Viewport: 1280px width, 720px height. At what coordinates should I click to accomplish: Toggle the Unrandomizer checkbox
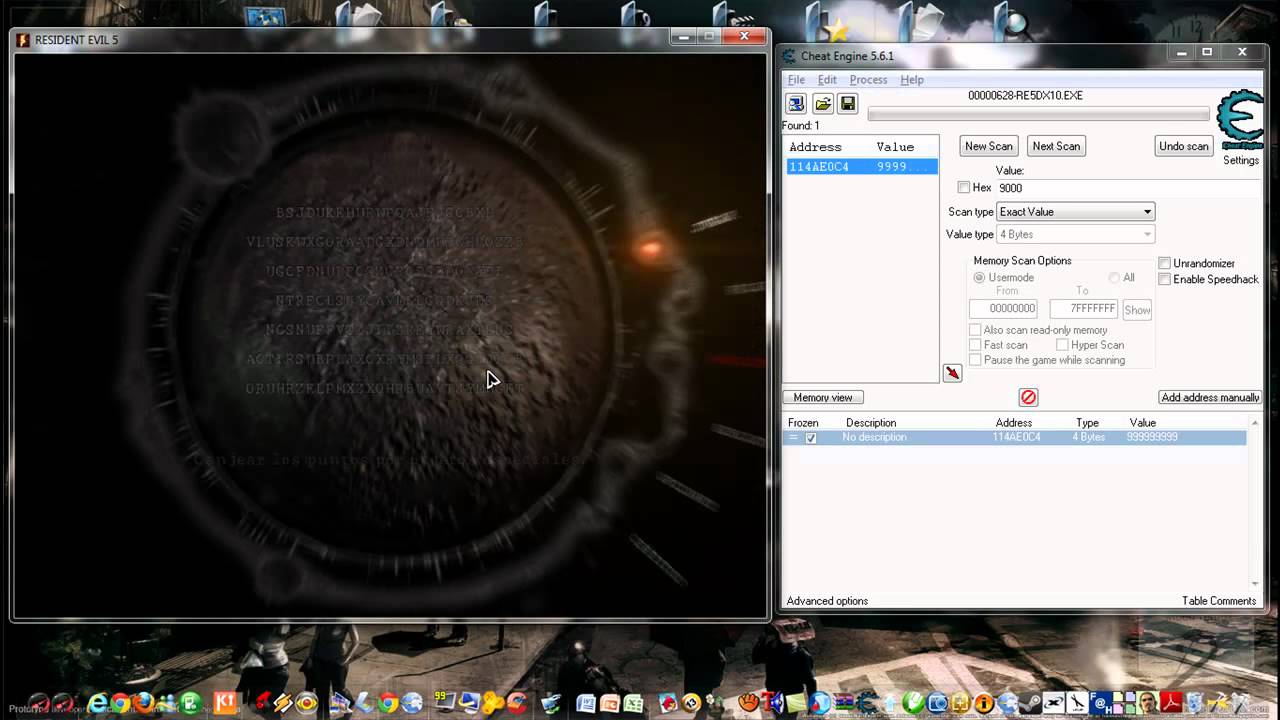[x=1164, y=263]
